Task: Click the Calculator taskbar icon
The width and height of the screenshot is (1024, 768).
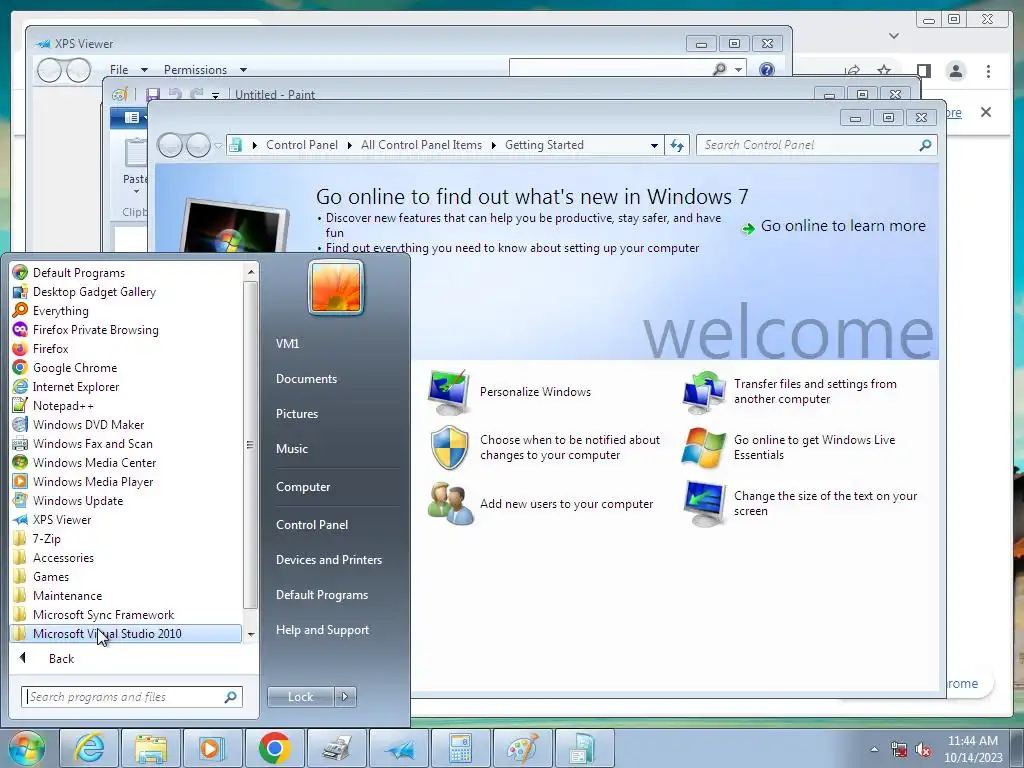Action: [460, 748]
